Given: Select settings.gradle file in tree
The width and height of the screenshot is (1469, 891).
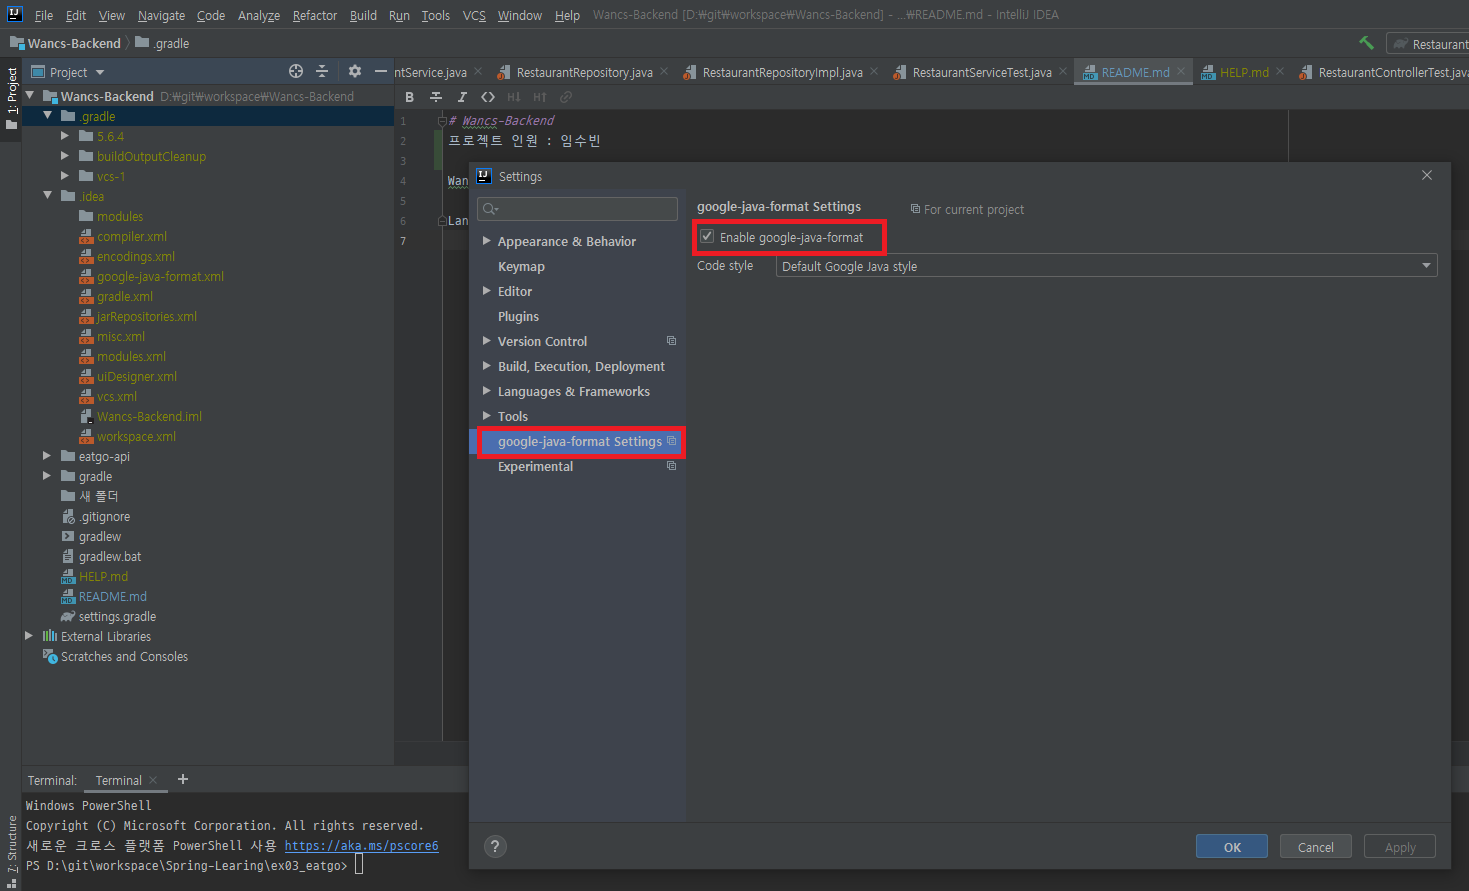Looking at the screenshot, I should (117, 616).
